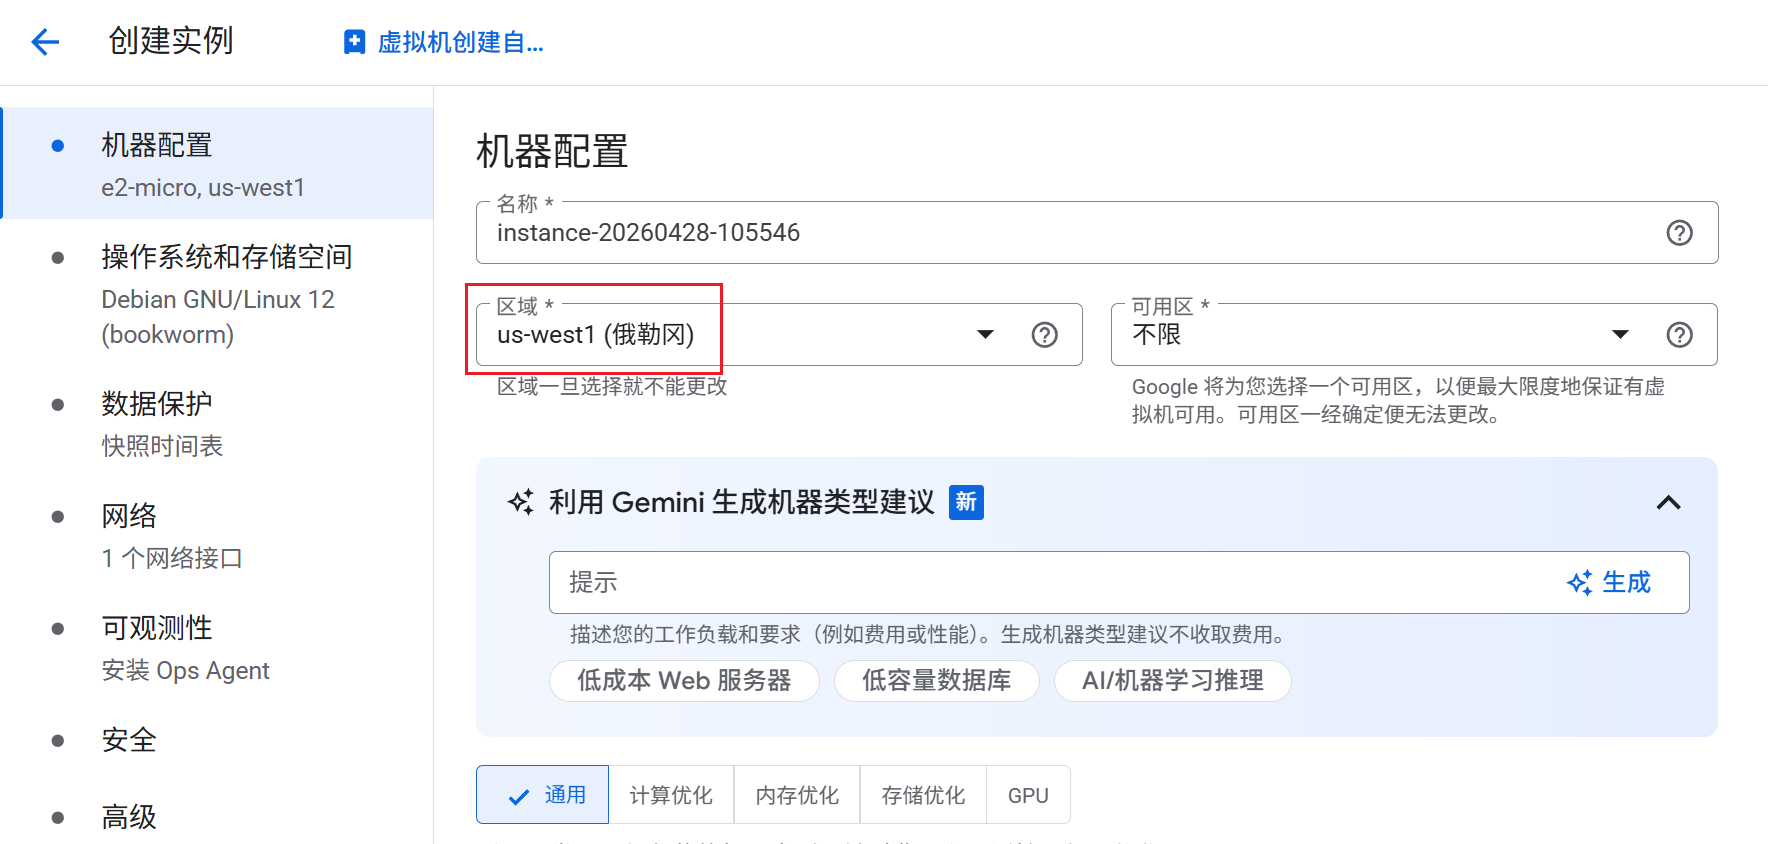Click the help icon beside the region dropdown

coord(1044,335)
